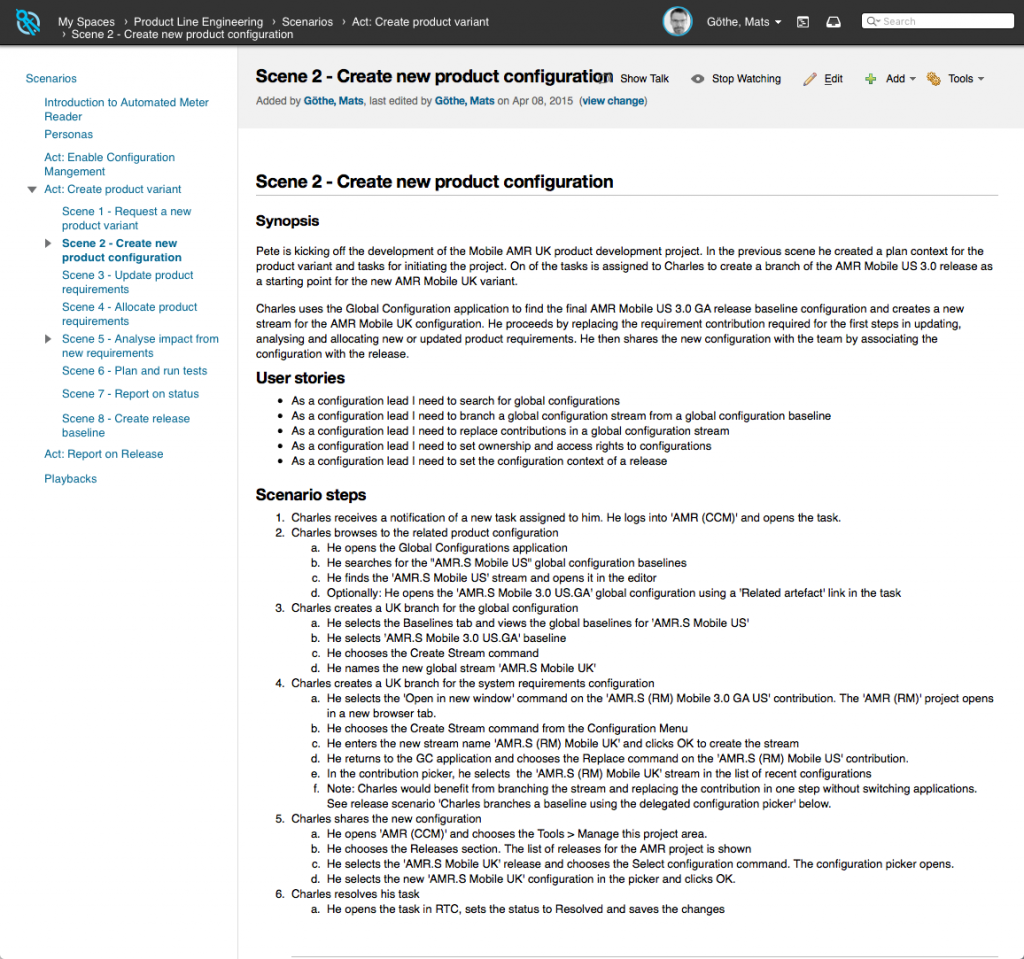Image resolution: width=1024 pixels, height=959 pixels.
Task: Click the page title next to Show Talk
Action: 434,77
